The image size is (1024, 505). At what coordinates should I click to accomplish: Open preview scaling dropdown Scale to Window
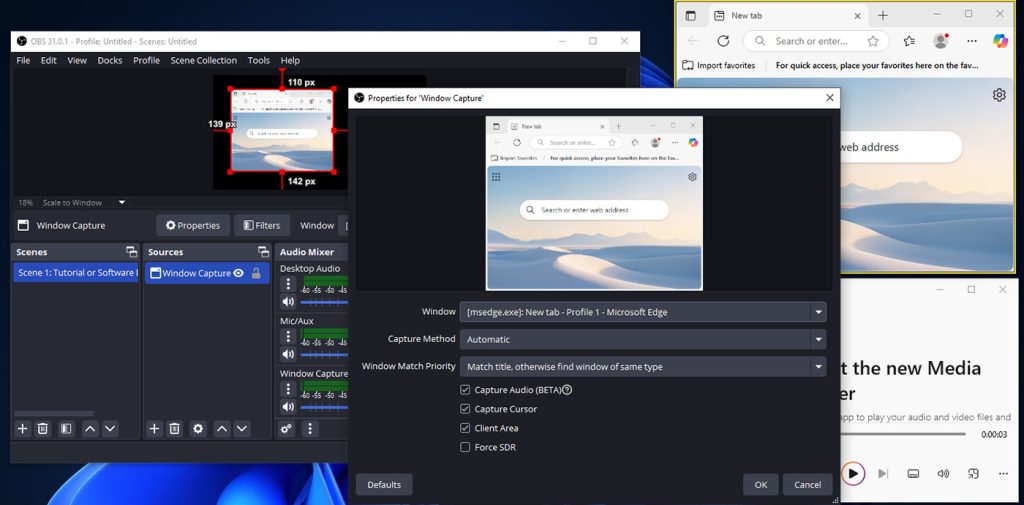pyautogui.click(x=121, y=203)
